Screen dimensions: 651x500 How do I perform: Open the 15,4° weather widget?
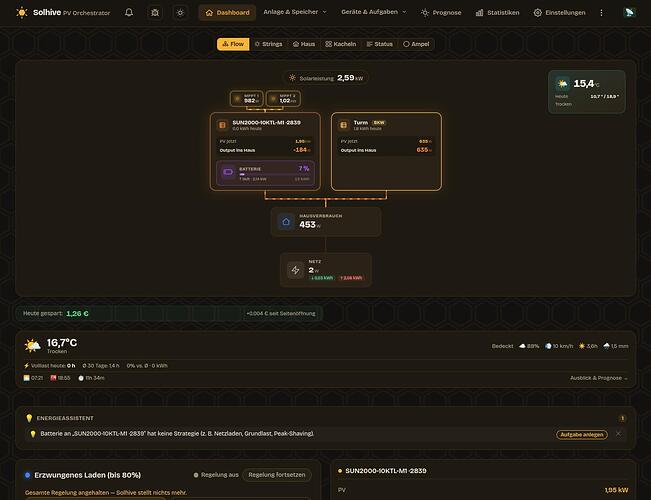pyautogui.click(x=587, y=92)
